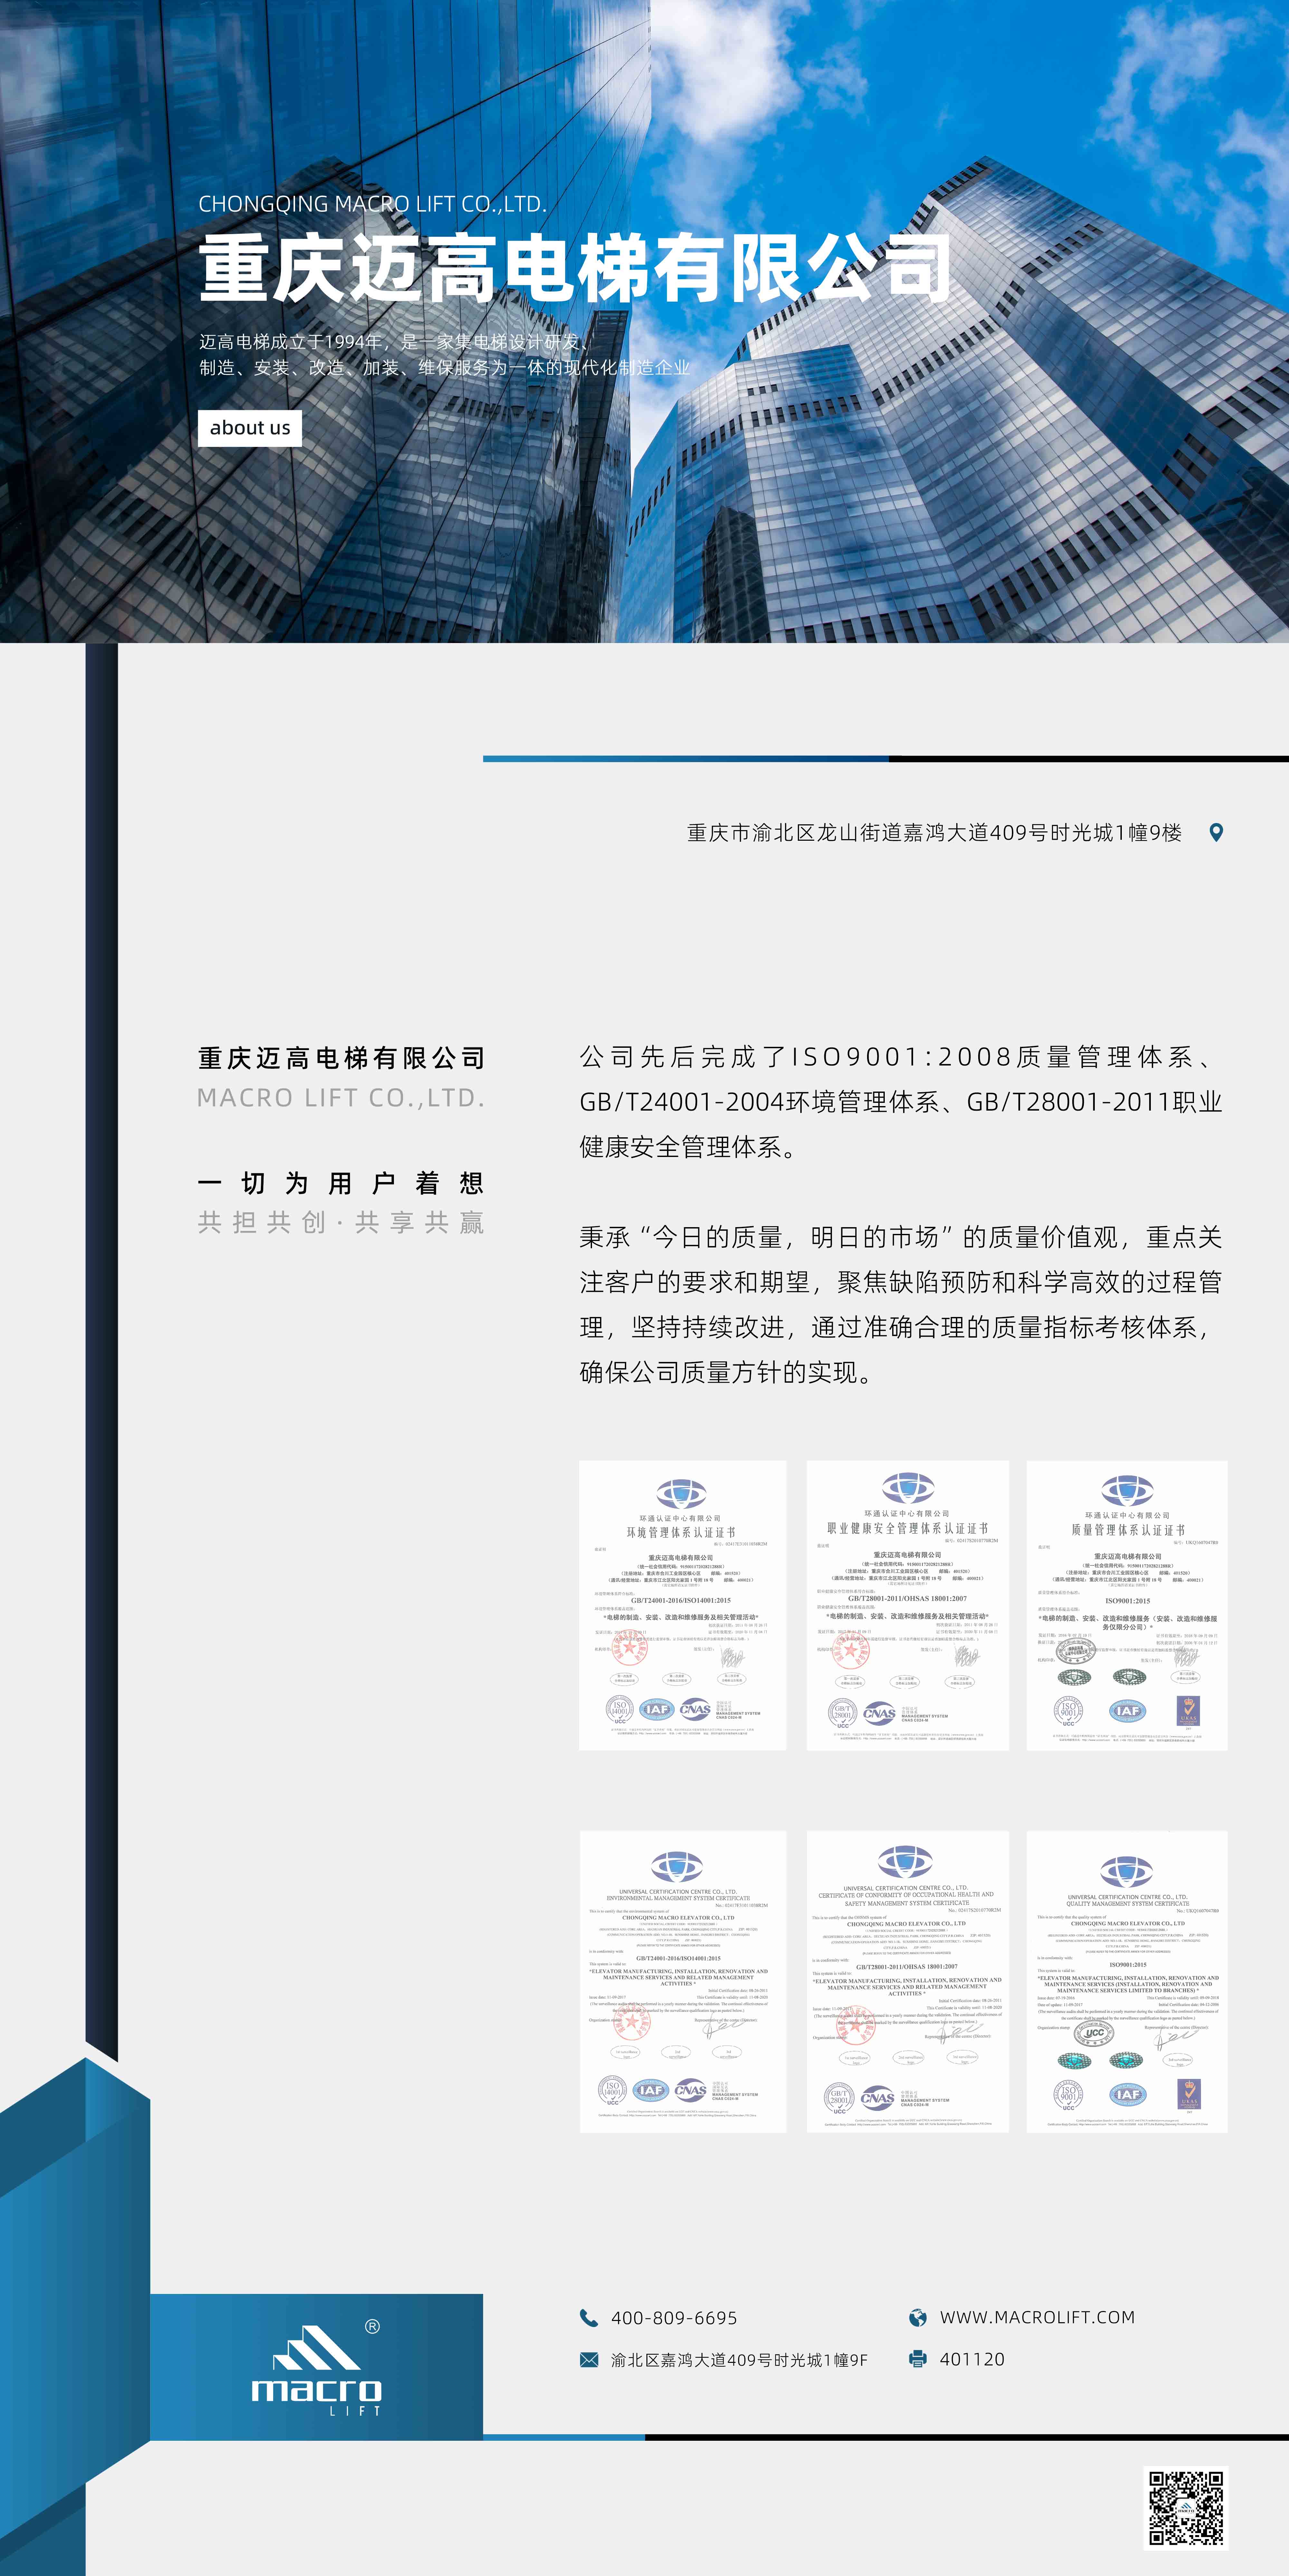Click the 401120 postal code text
1289x2576 pixels.
tap(972, 2359)
